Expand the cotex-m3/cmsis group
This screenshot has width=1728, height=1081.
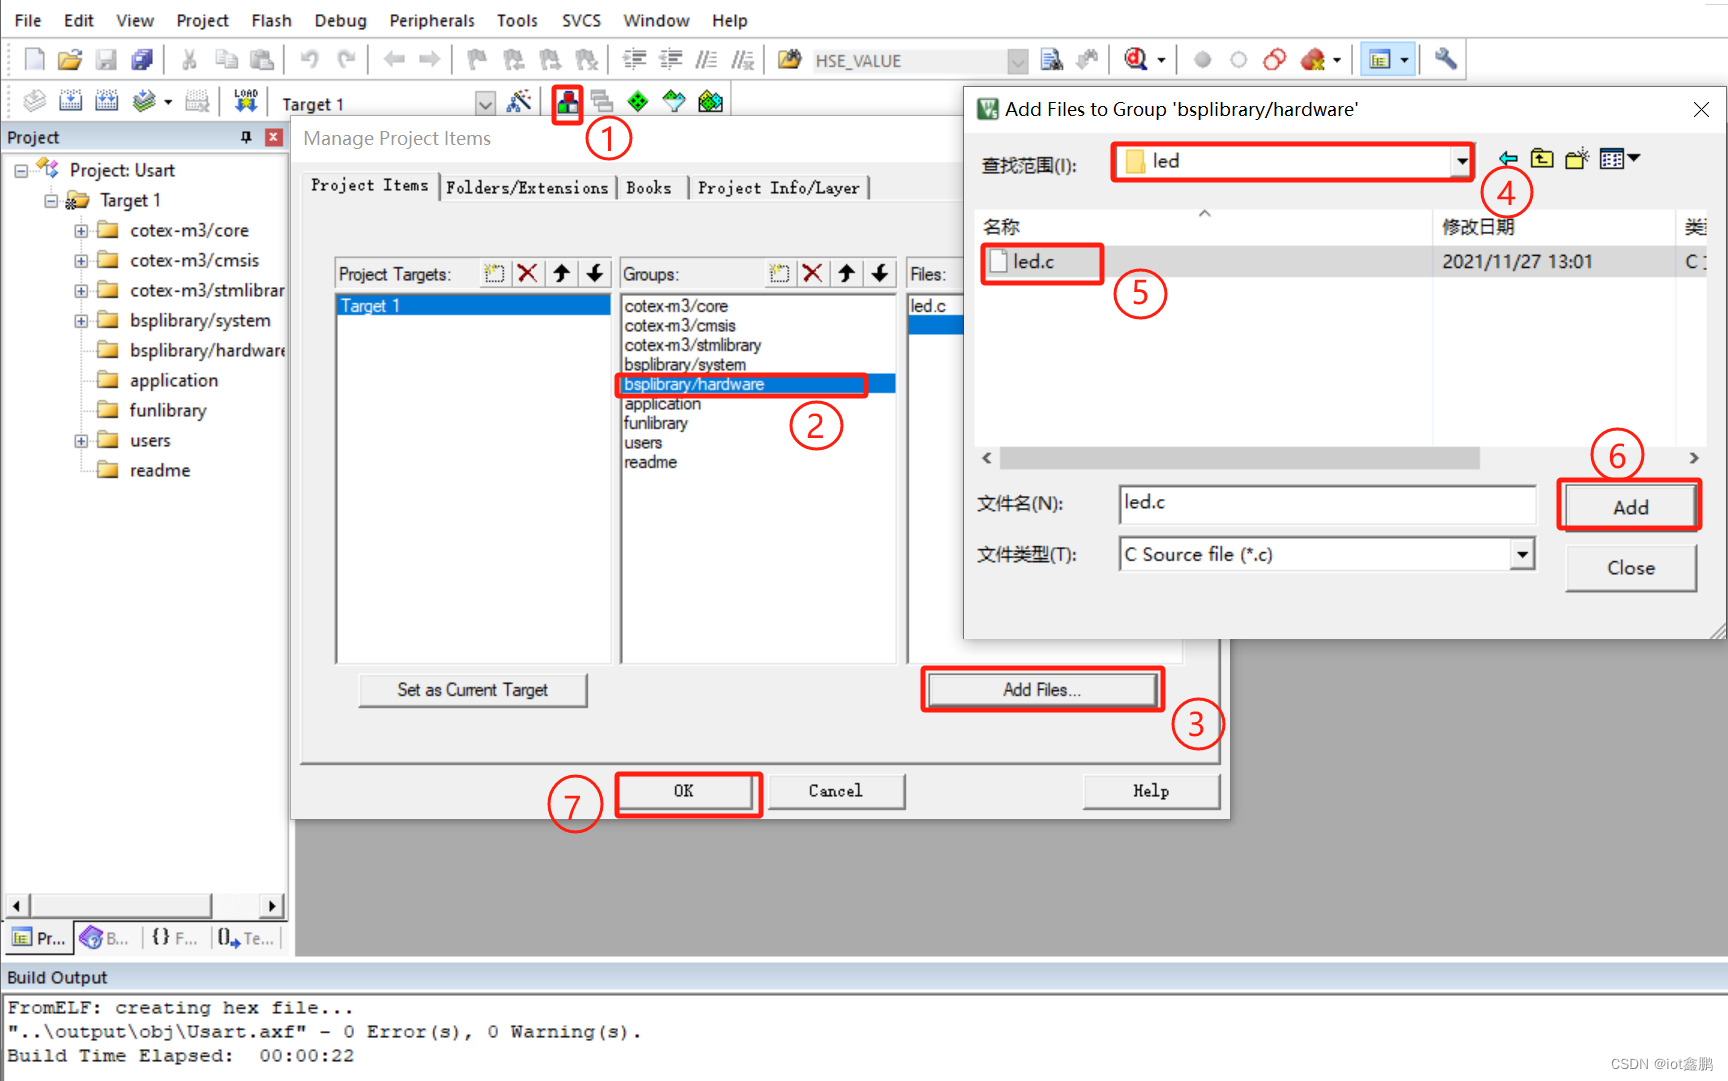(x=81, y=261)
